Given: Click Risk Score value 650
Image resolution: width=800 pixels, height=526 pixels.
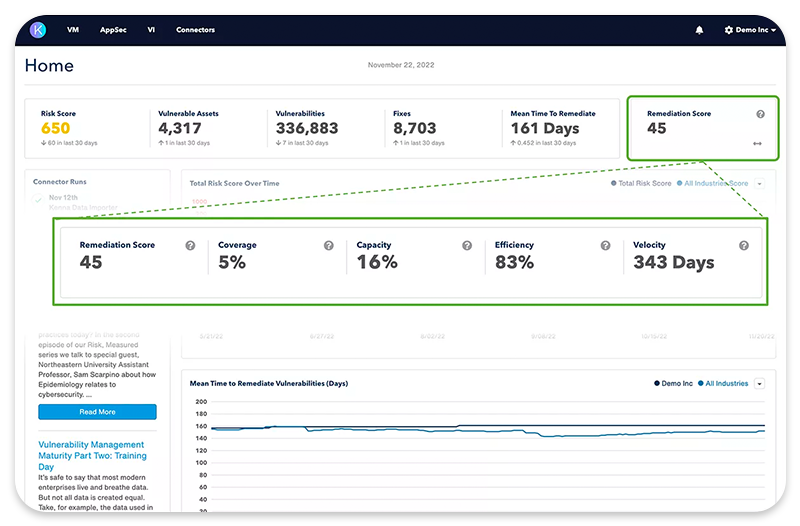Looking at the screenshot, I should 56,128.
